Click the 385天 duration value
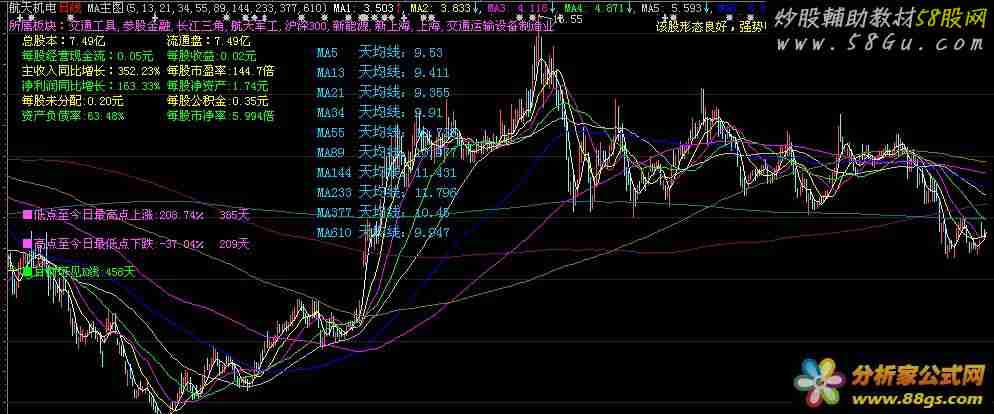 [235, 215]
